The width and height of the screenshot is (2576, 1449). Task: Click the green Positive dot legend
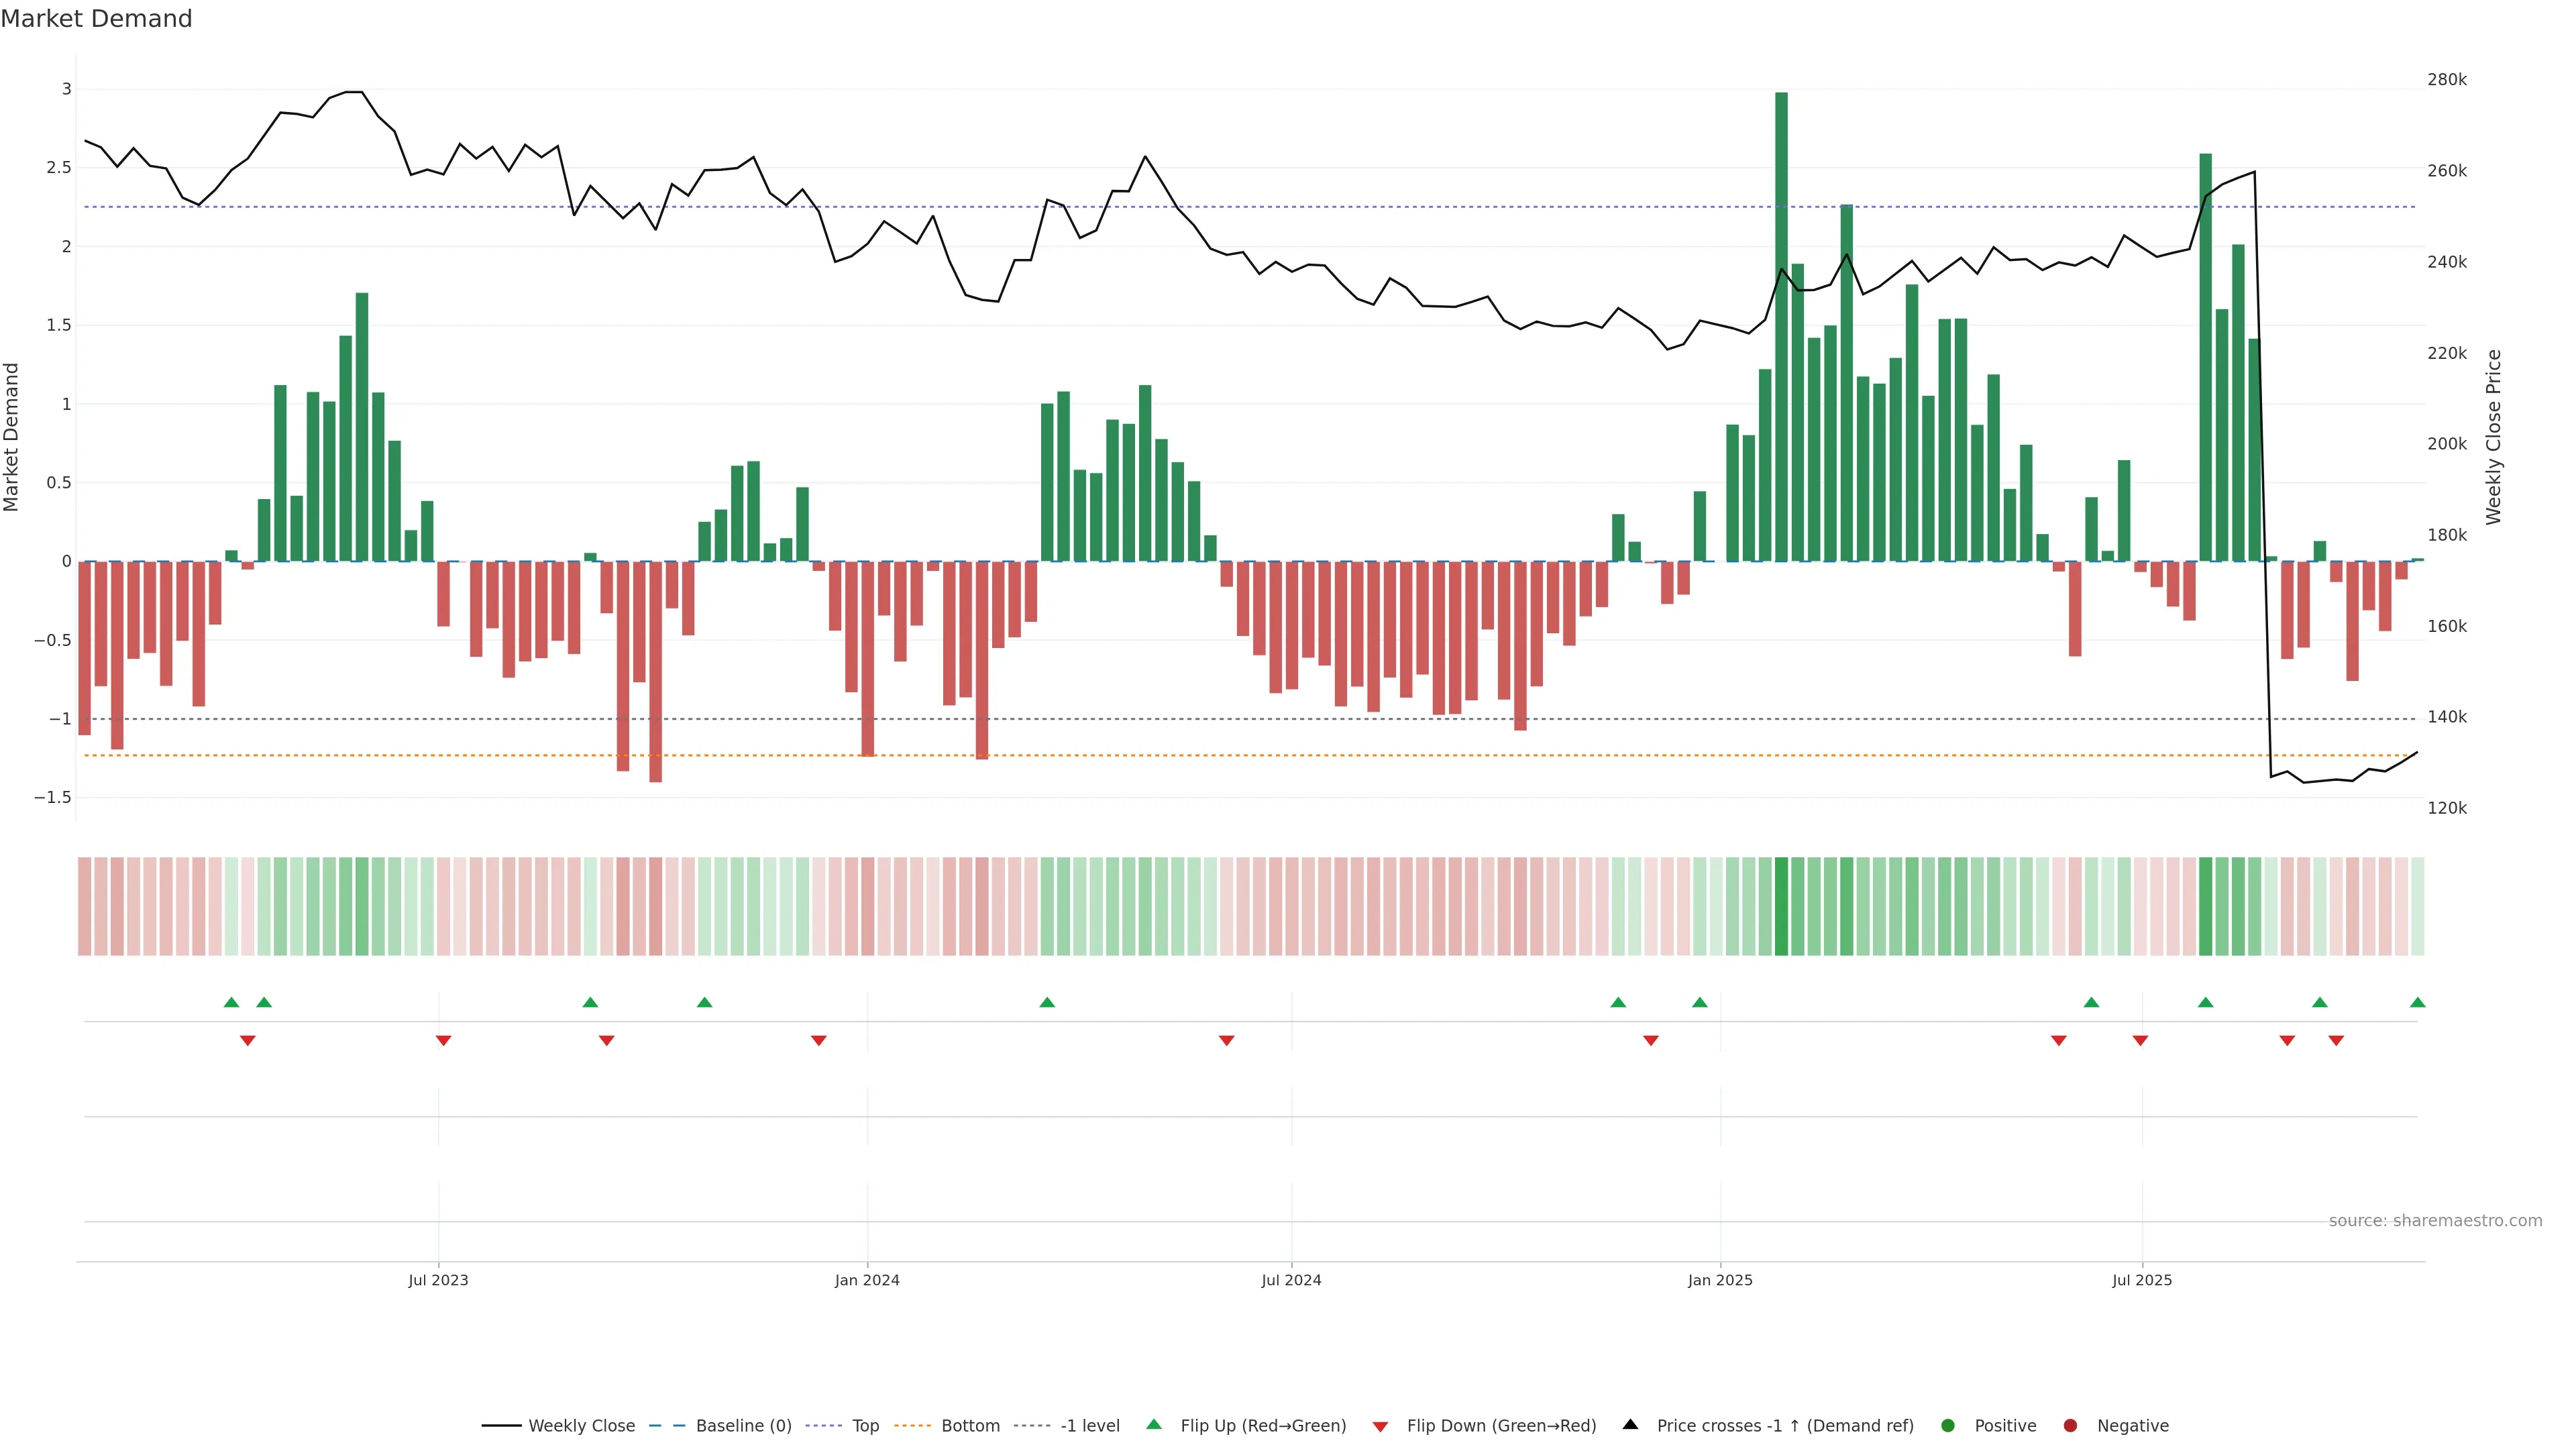[1947, 1426]
